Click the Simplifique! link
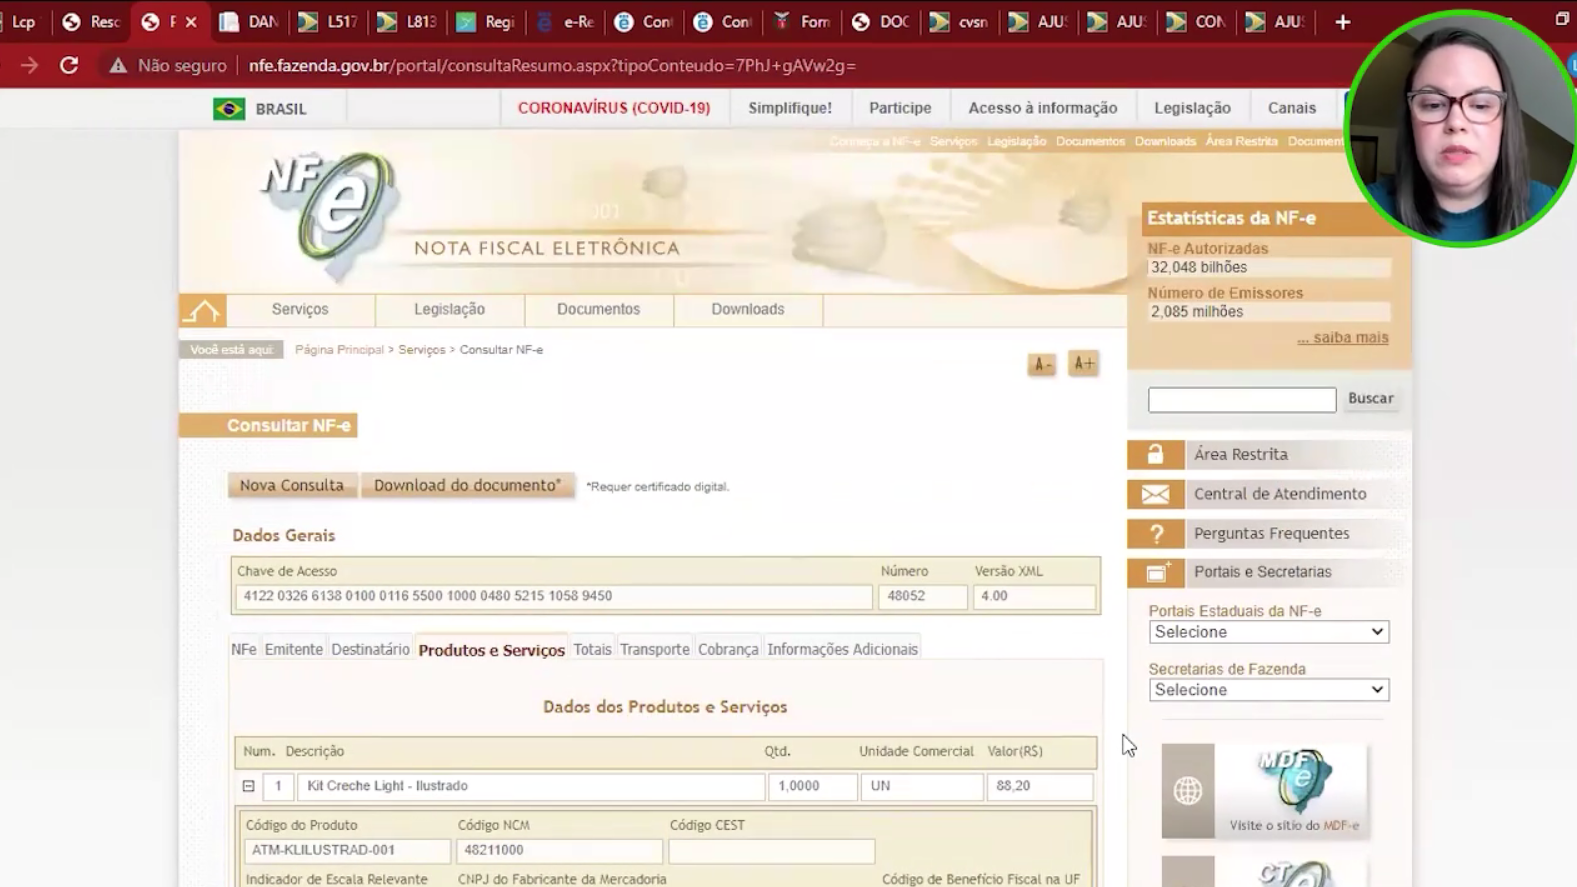 (790, 108)
